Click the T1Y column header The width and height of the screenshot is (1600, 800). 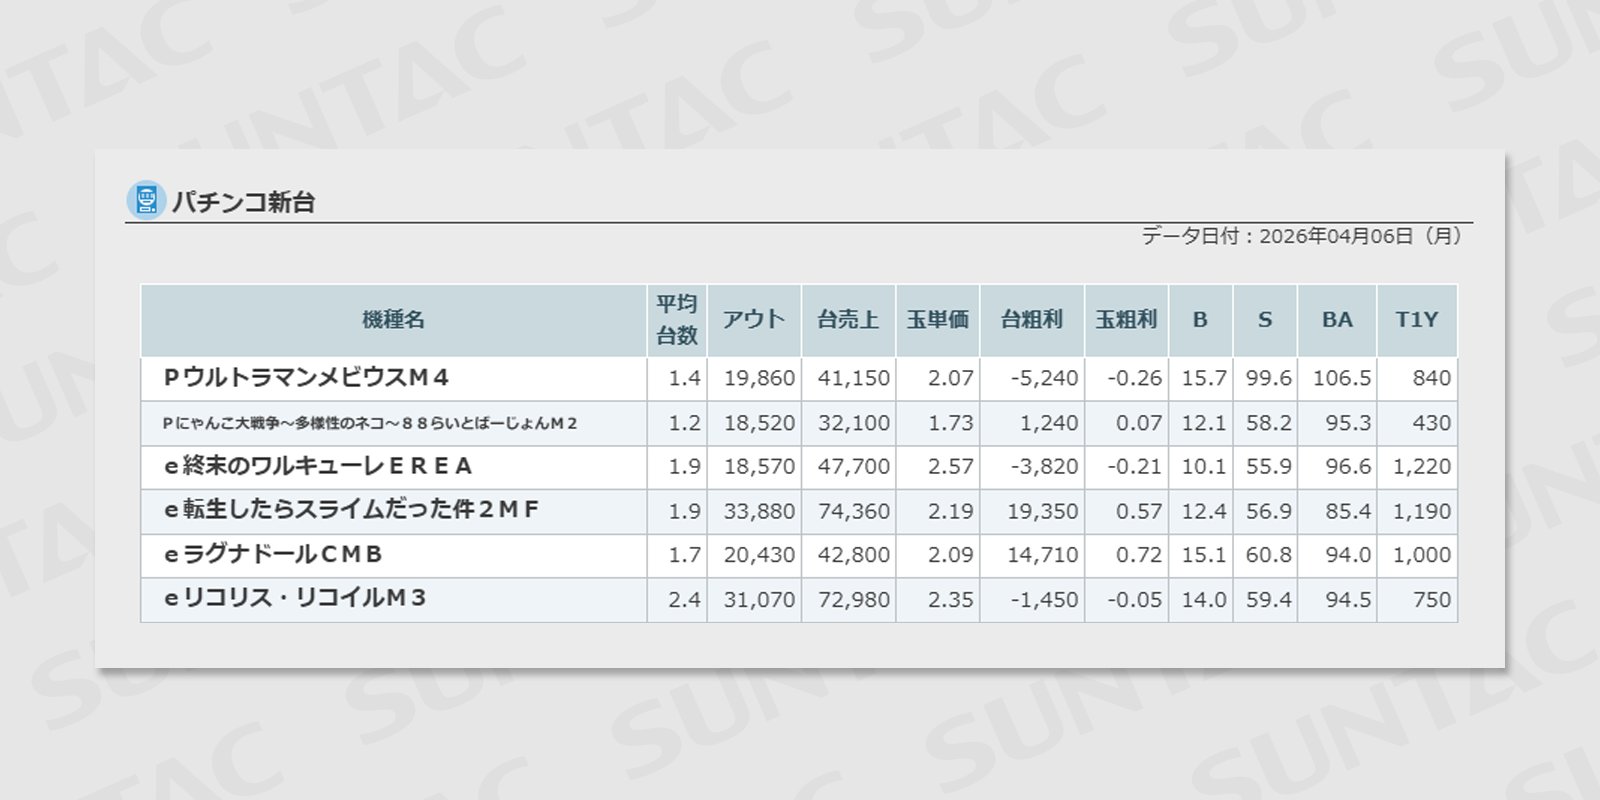1416,320
